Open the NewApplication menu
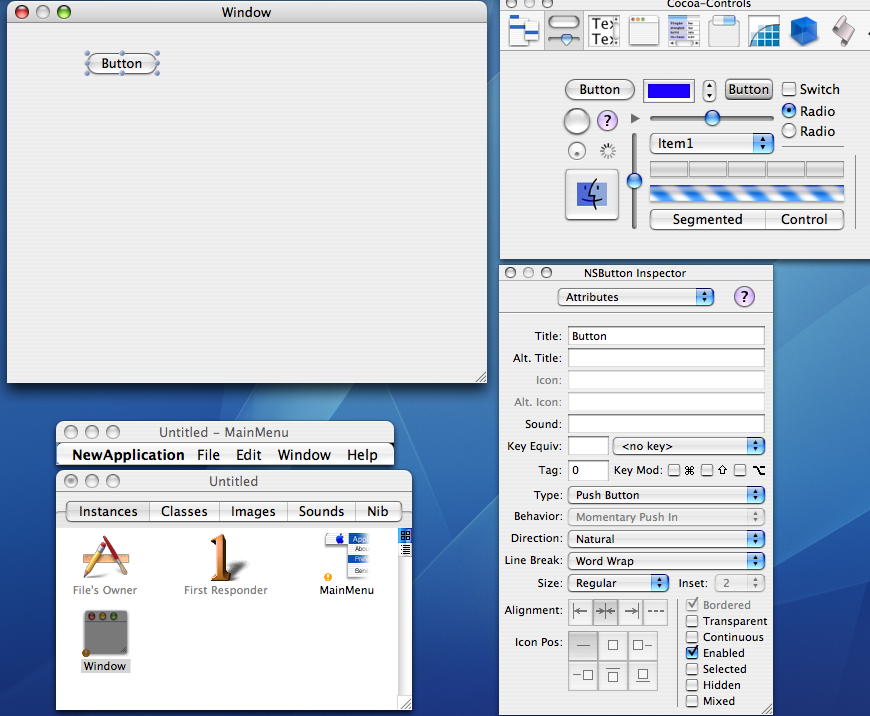 point(128,455)
